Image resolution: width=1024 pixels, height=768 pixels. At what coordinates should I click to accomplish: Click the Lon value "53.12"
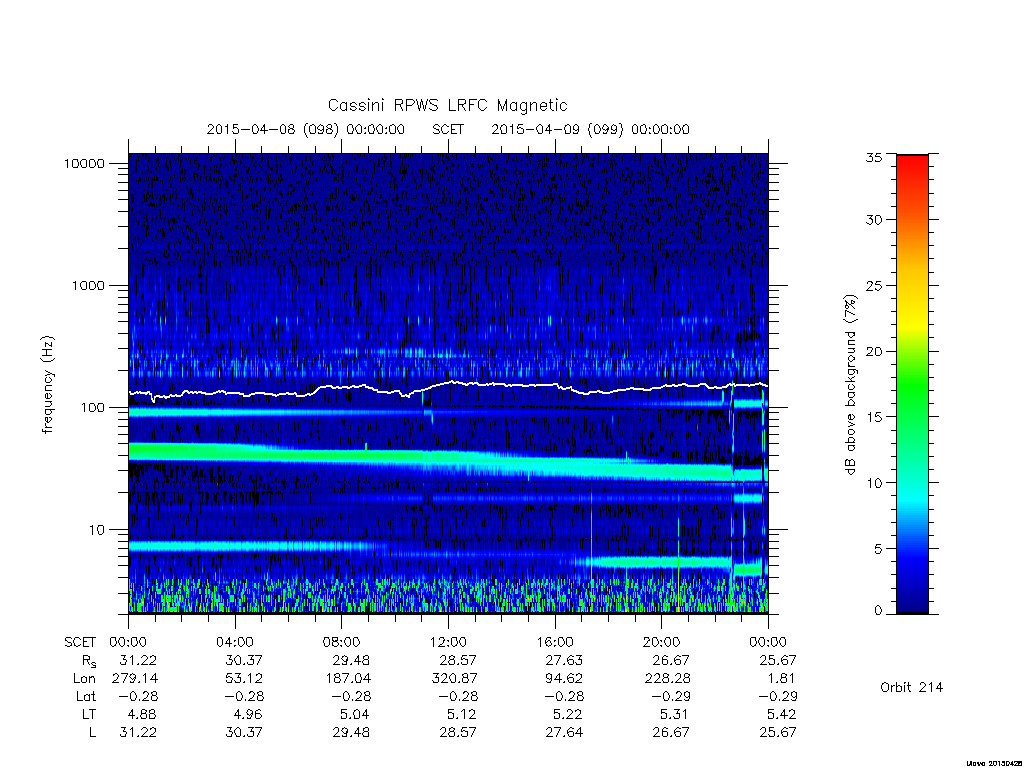coord(244,679)
